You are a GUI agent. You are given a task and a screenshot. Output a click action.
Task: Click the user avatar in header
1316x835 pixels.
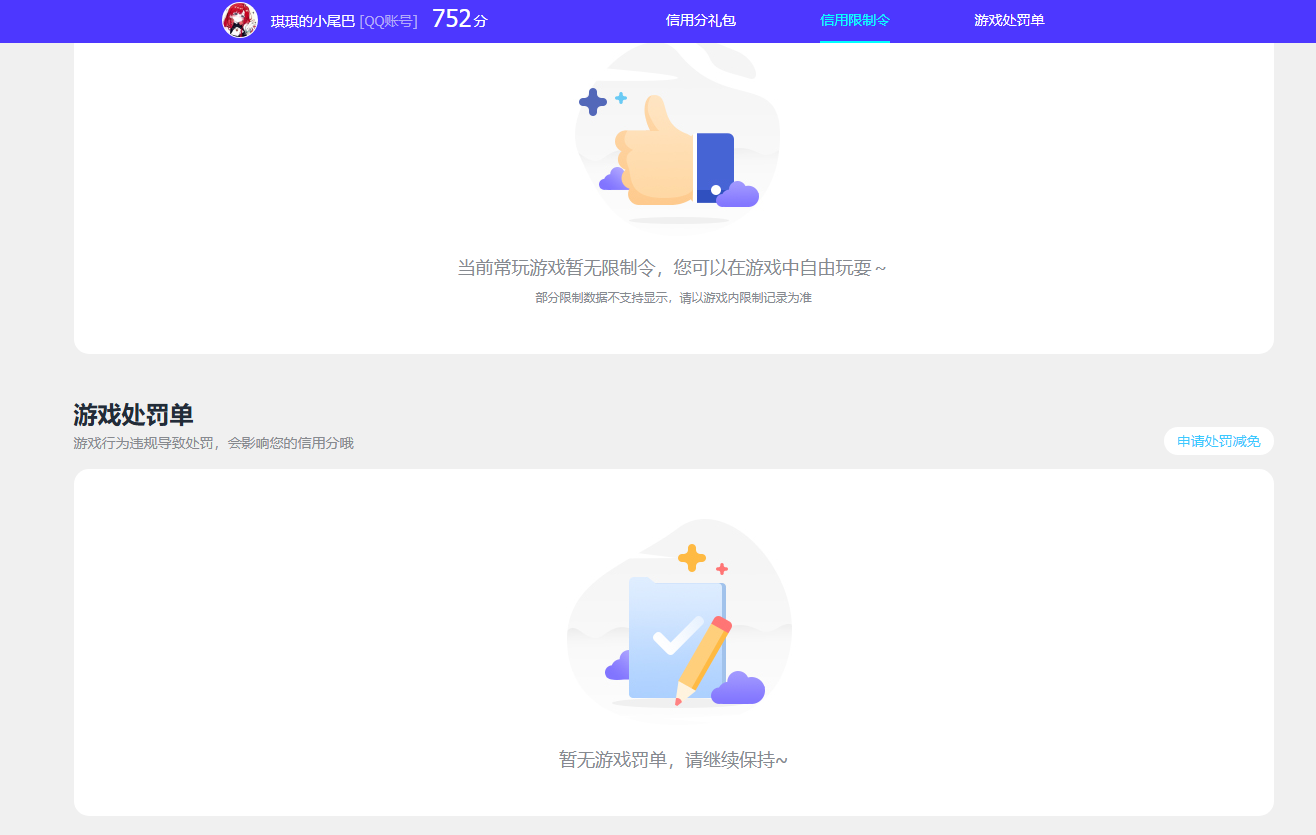click(x=240, y=20)
